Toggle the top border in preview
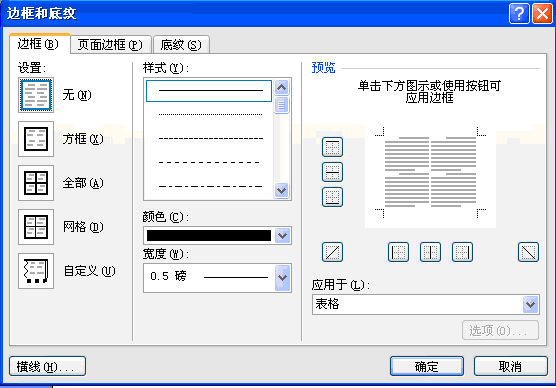The width and height of the screenshot is (556, 388). [332, 147]
